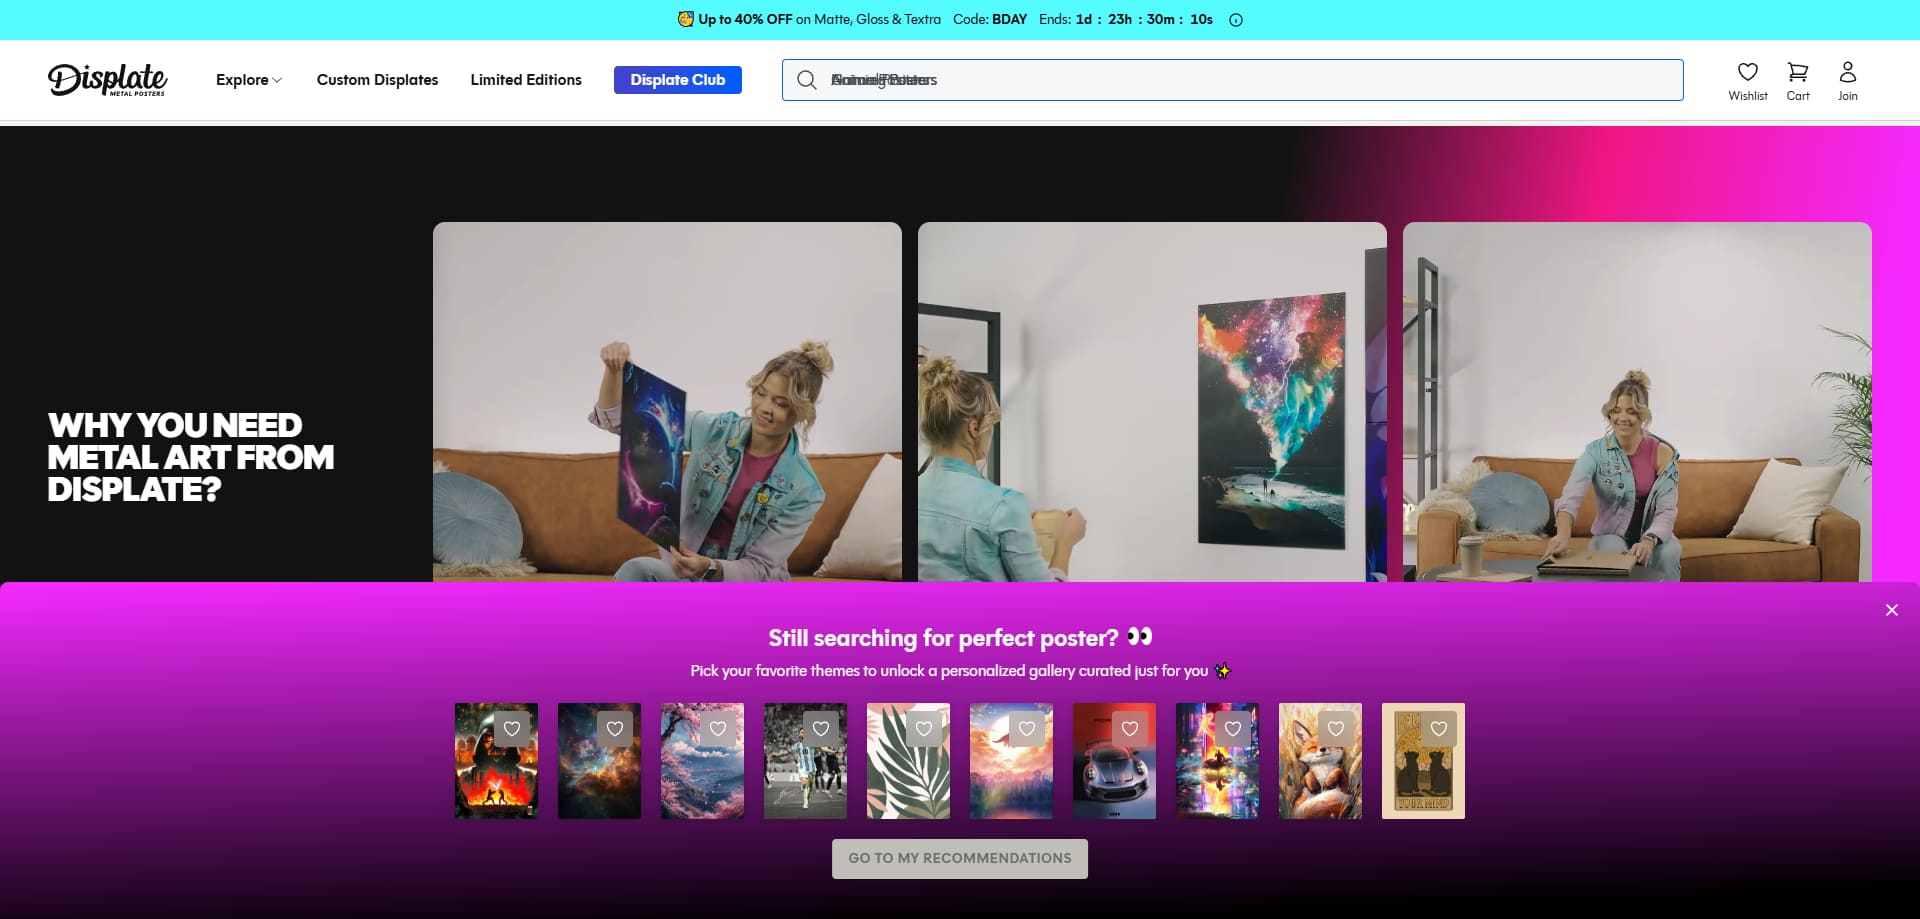Open the galaxy poster on wall video tile
The image size is (1920, 919).
tap(1152, 402)
